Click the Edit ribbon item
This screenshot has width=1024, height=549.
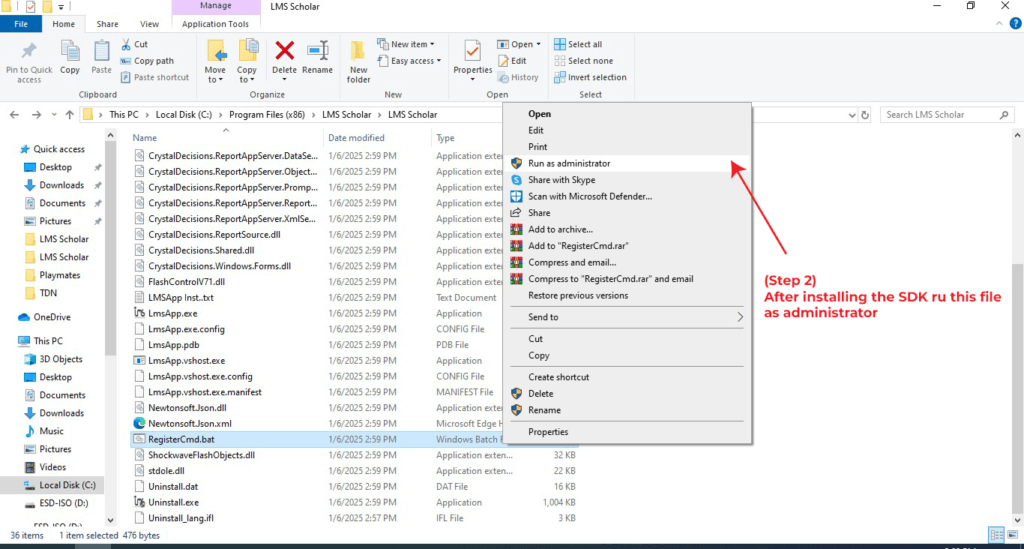point(512,61)
